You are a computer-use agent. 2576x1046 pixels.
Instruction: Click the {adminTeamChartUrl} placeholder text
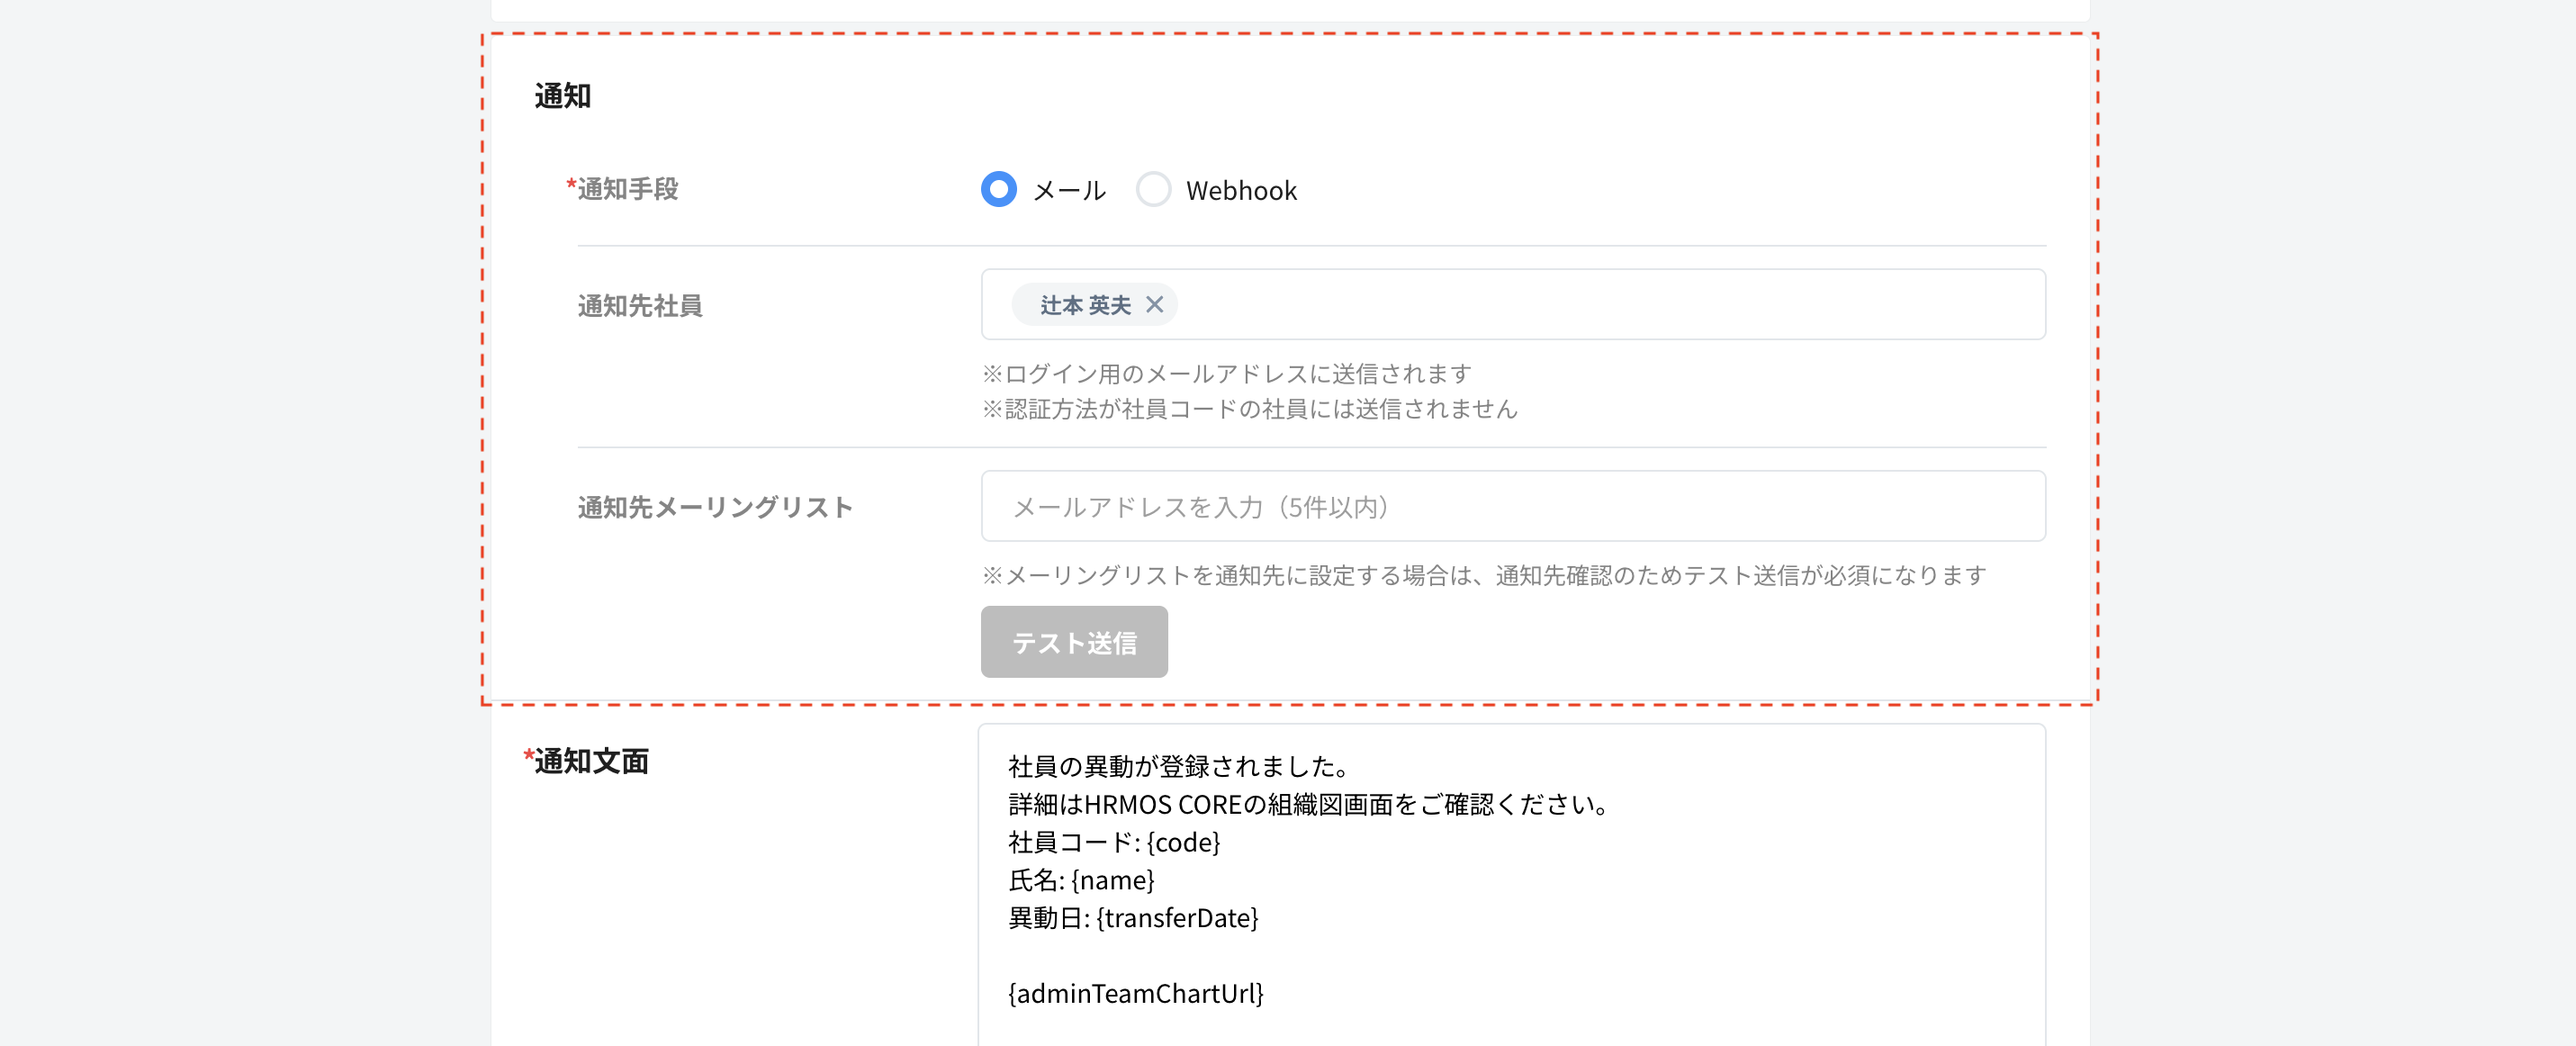coord(1137,995)
